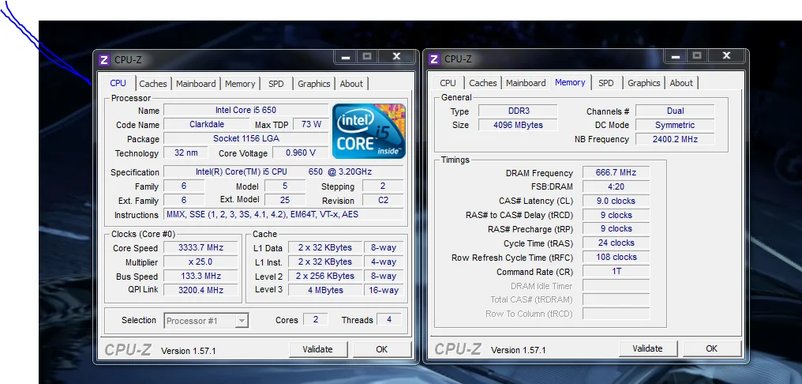
Task: Click the Channels # value Dual
Action: (675, 111)
